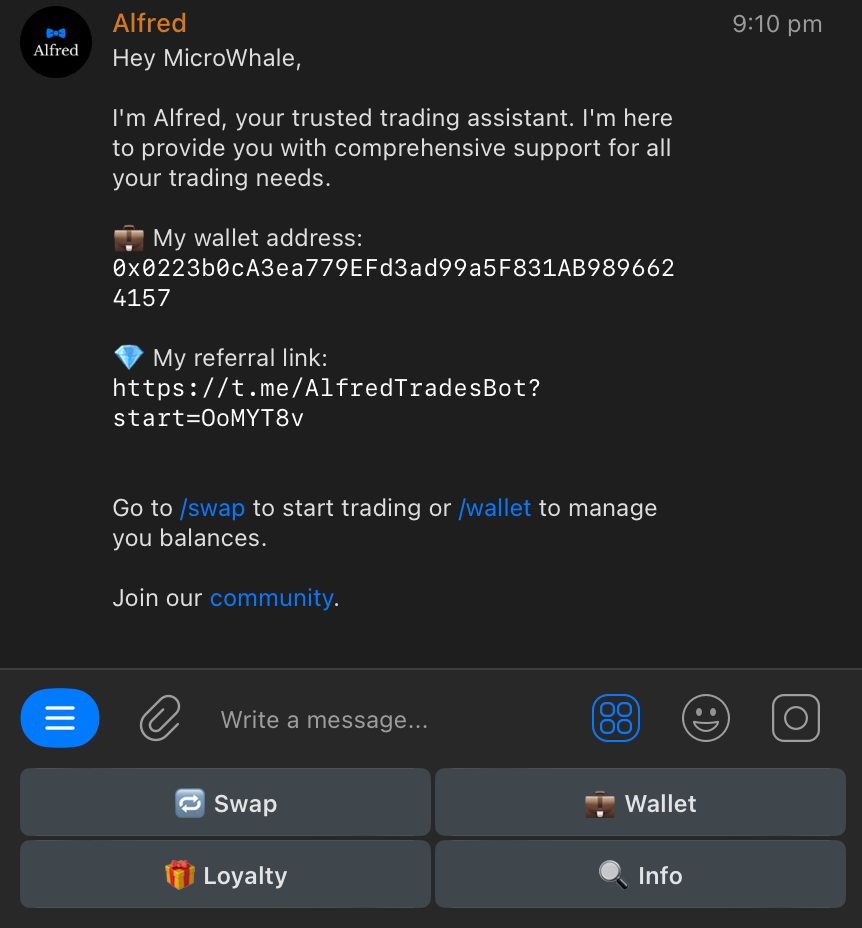The image size is (862, 928).
Task: Click the paperclip attach icon
Action: 159,718
